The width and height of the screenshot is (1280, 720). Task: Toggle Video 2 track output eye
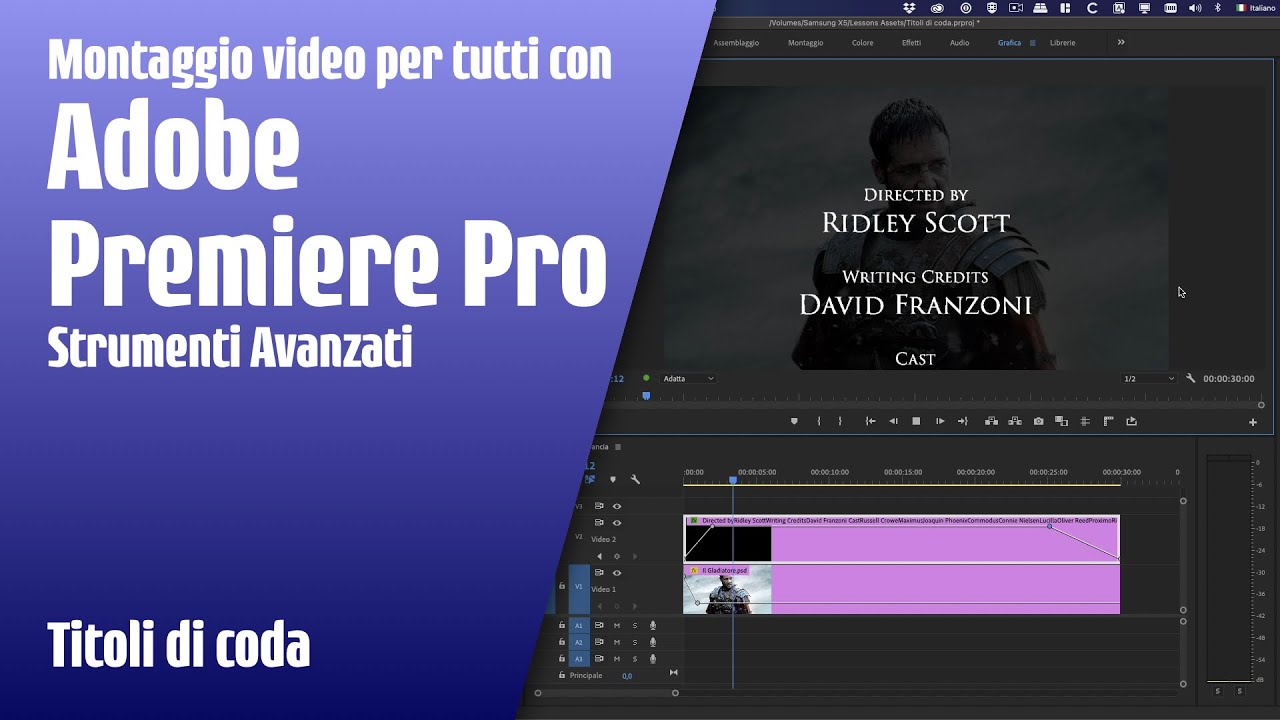point(617,523)
